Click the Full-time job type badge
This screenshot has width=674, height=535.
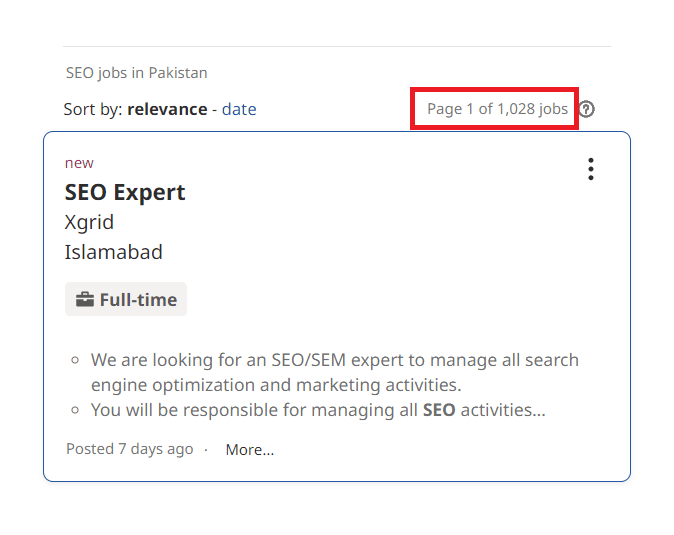pos(126,299)
